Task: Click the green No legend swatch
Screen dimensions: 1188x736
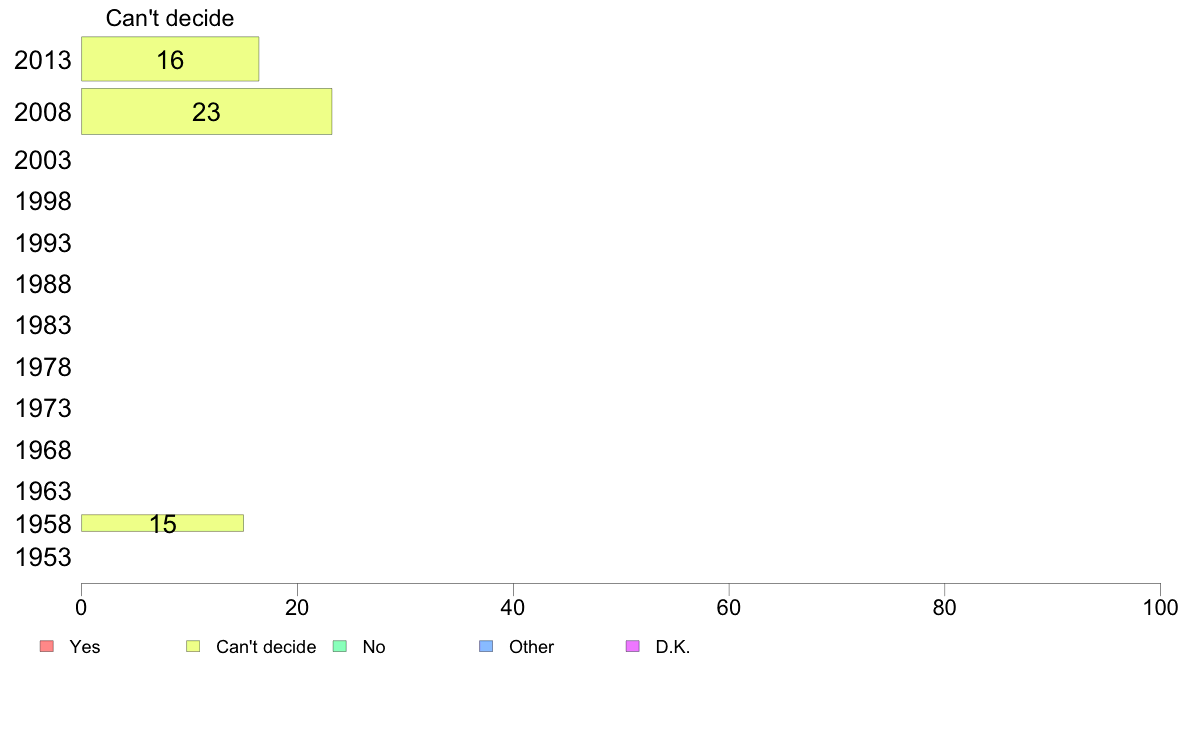Action: point(340,647)
